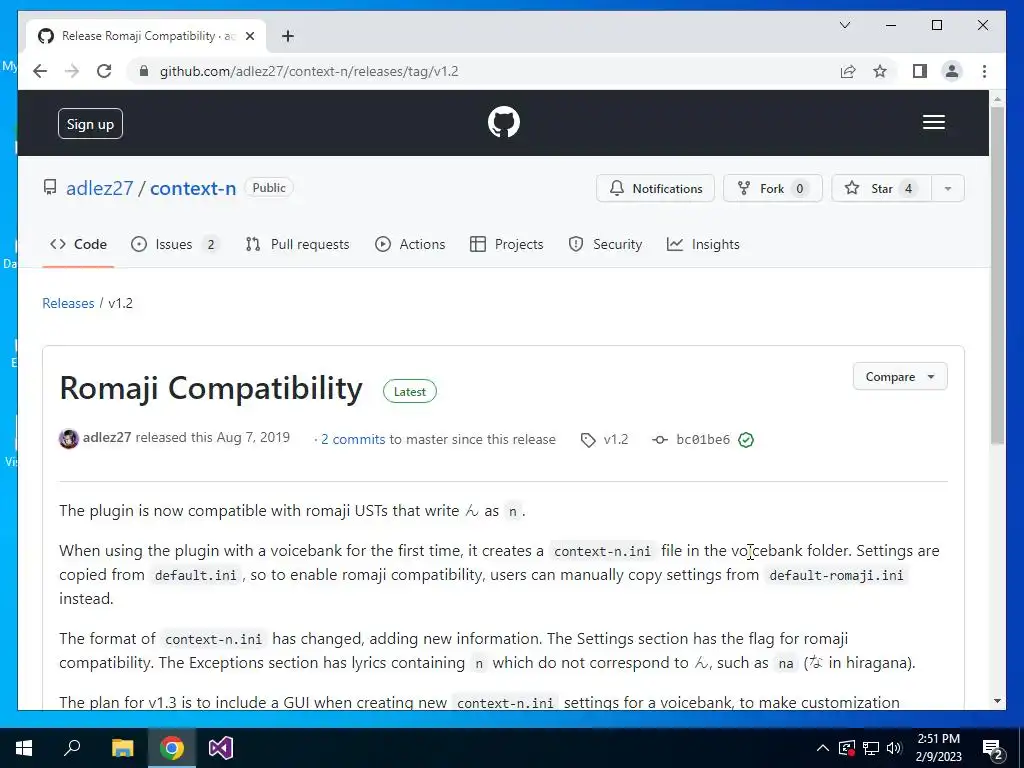The image size is (1024, 768).
Task: Click the Public visibility badge
Action: pyautogui.click(x=269, y=188)
